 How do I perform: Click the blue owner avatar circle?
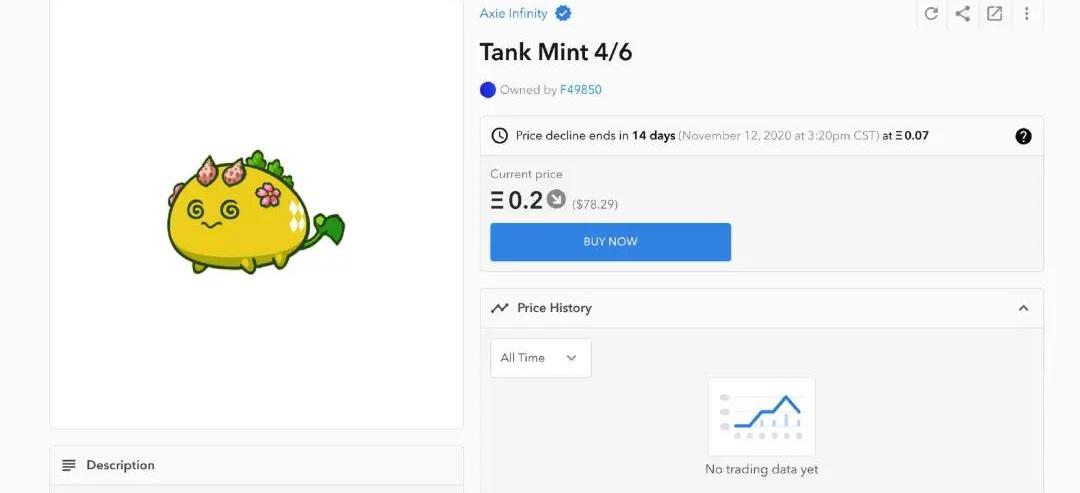(x=488, y=90)
